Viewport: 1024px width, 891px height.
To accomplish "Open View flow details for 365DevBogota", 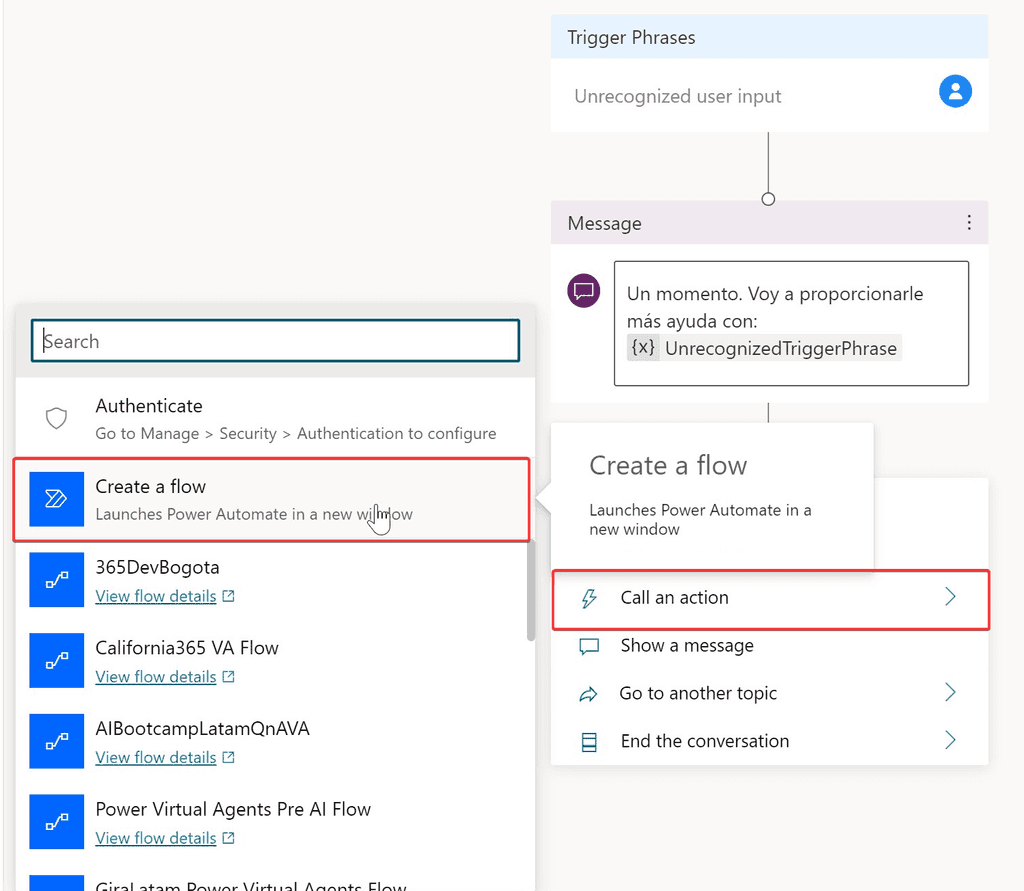I will point(156,596).
